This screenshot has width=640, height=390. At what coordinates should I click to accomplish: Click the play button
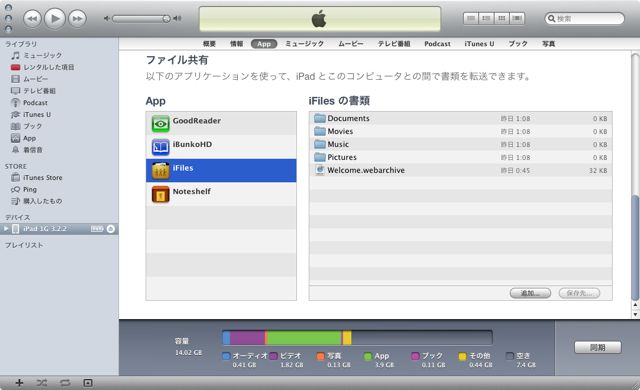click(55, 18)
